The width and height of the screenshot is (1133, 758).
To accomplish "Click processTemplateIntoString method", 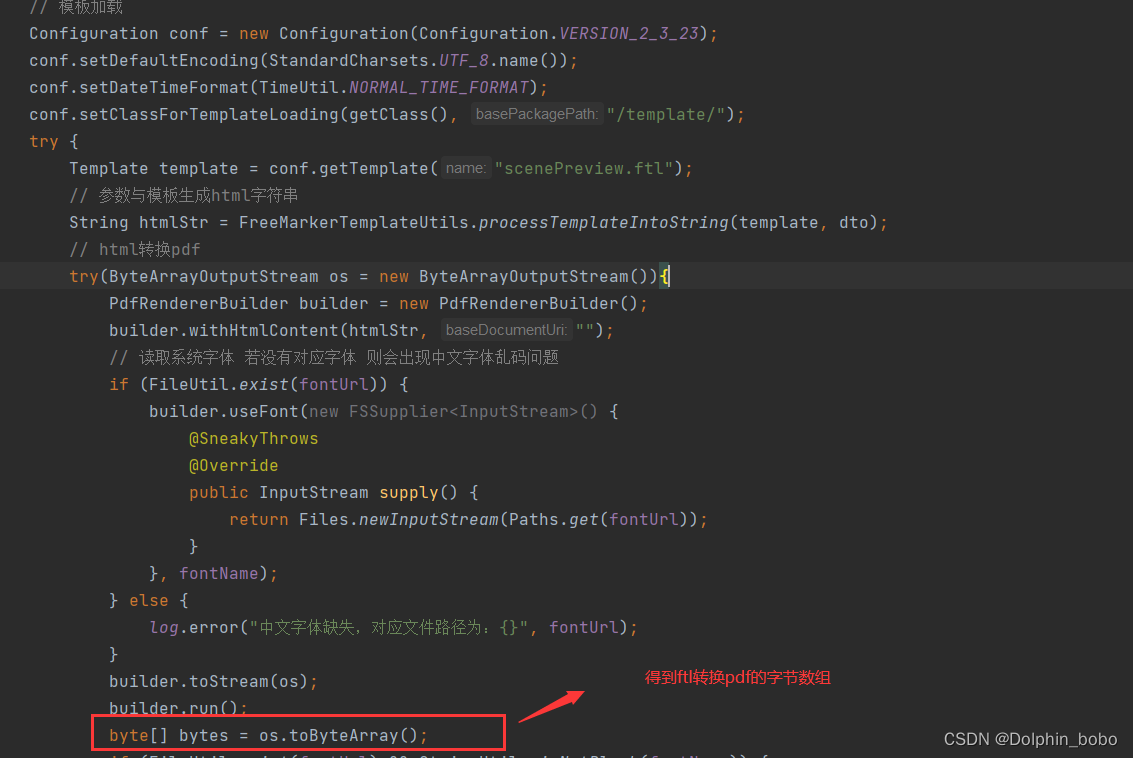I will [603, 223].
